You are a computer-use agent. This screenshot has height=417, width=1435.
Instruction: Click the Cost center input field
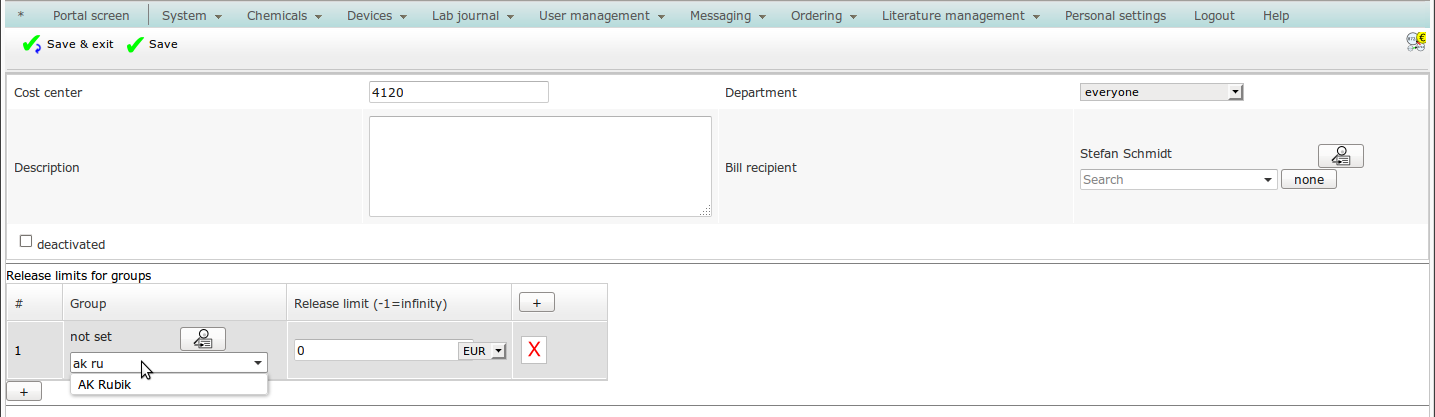[x=458, y=92]
